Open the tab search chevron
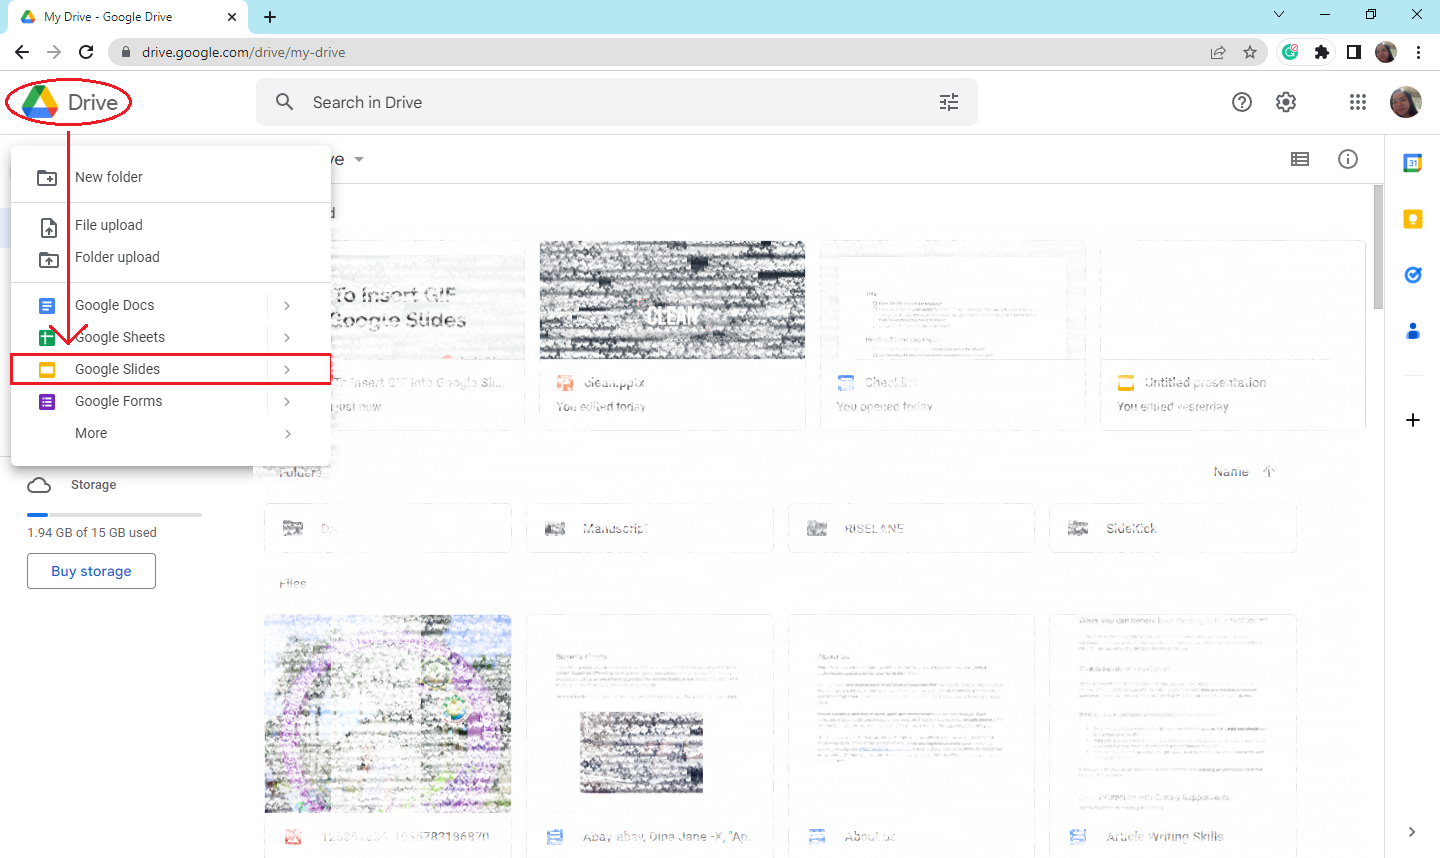Screen dimensions: 1440x858 (1279, 15)
